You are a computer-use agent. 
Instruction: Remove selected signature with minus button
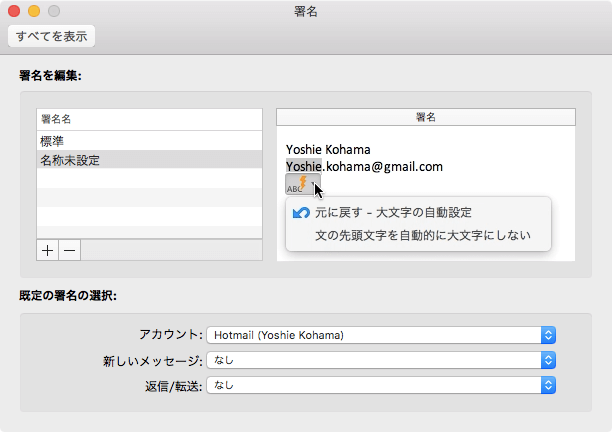click(x=71, y=250)
